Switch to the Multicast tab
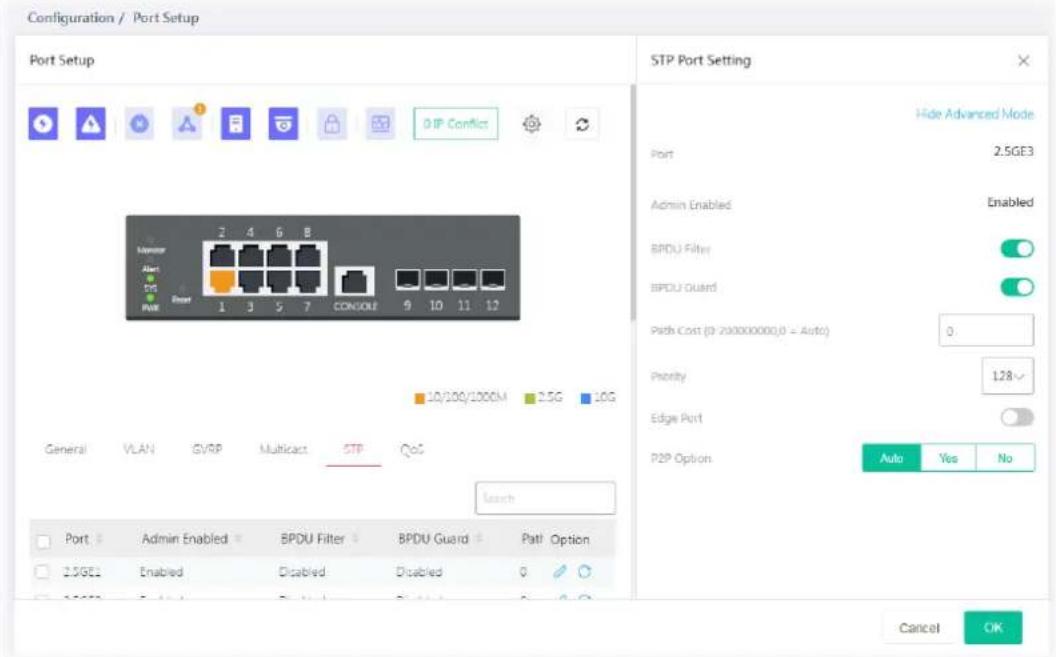Screen dimensions: 1056x657 click(x=283, y=449)
